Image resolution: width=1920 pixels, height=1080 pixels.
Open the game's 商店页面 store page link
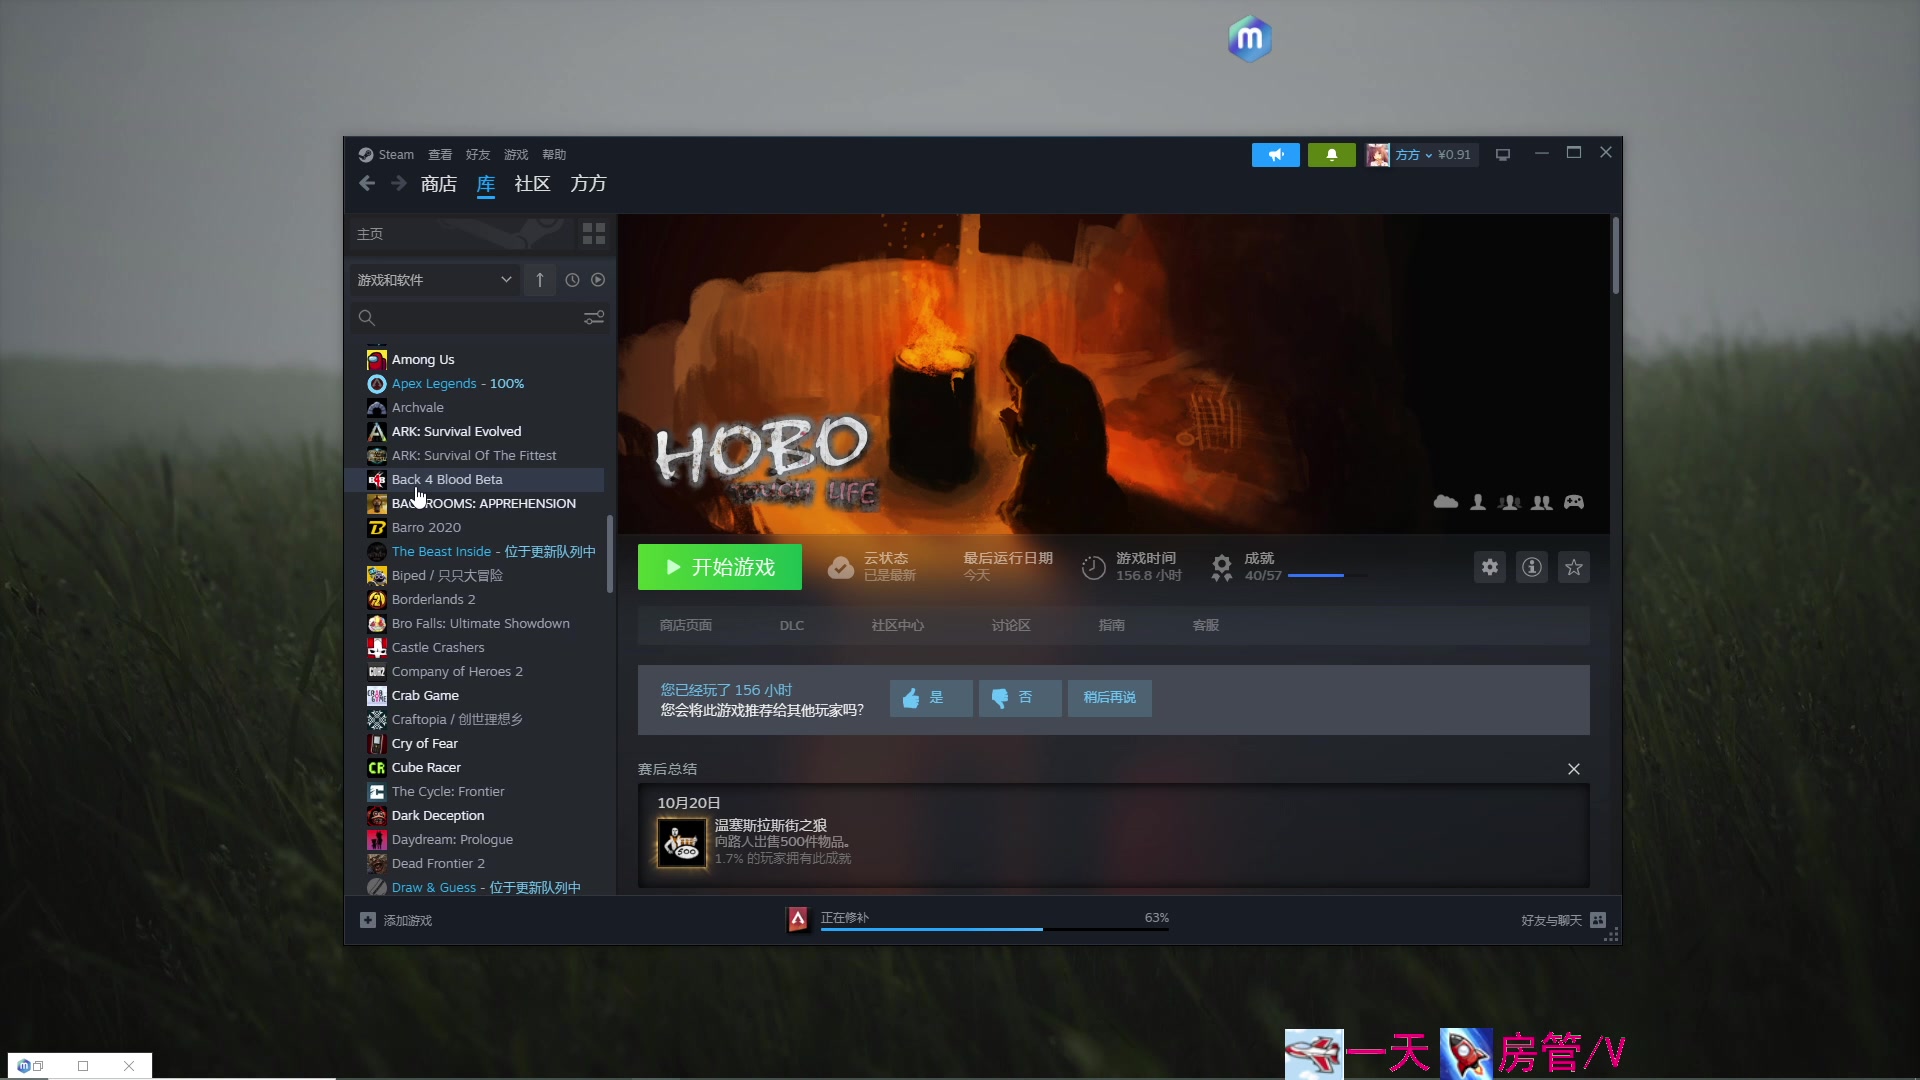pyautogui.click(x=686, y=625)
